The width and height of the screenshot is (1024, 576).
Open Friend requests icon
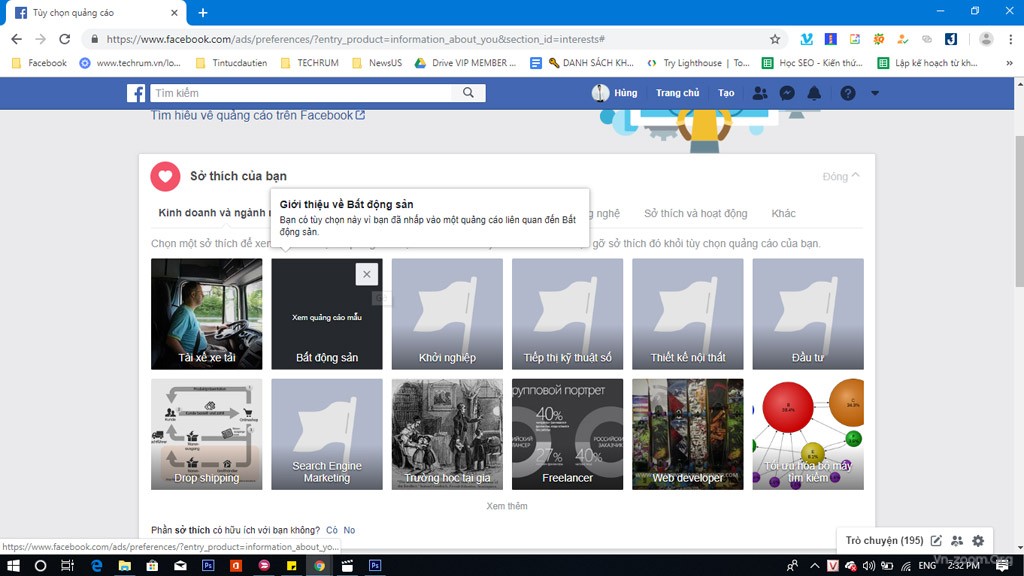pos(760,93)
